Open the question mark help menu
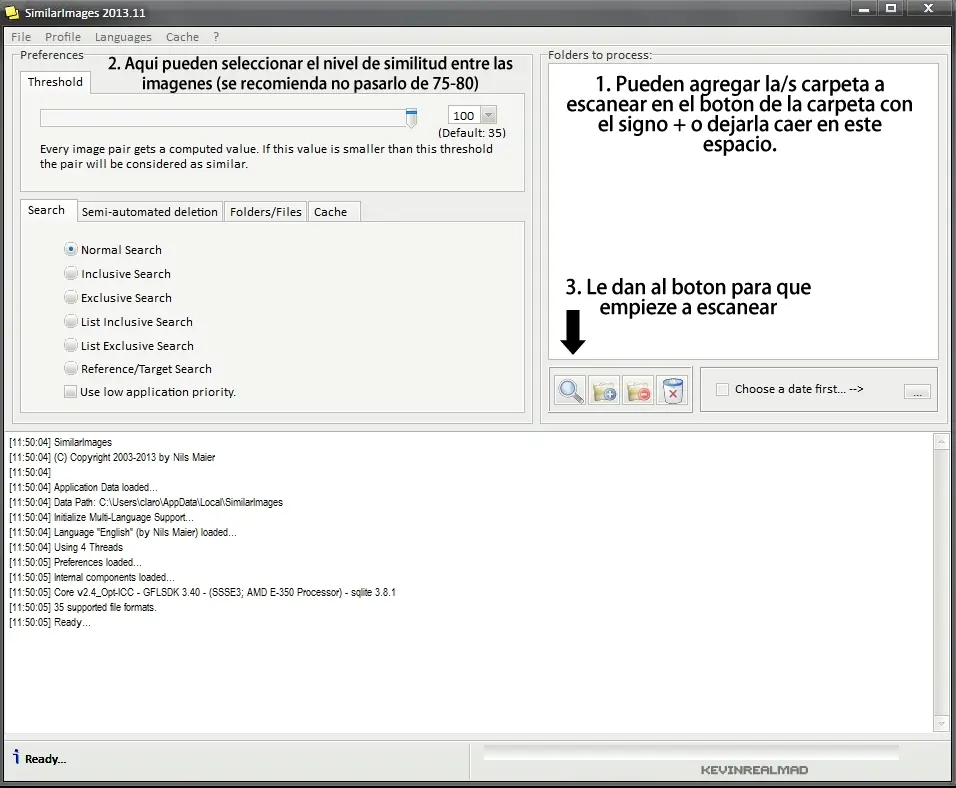Image resolution: width=956 pixels, height=788 pixels. (216, 37)
